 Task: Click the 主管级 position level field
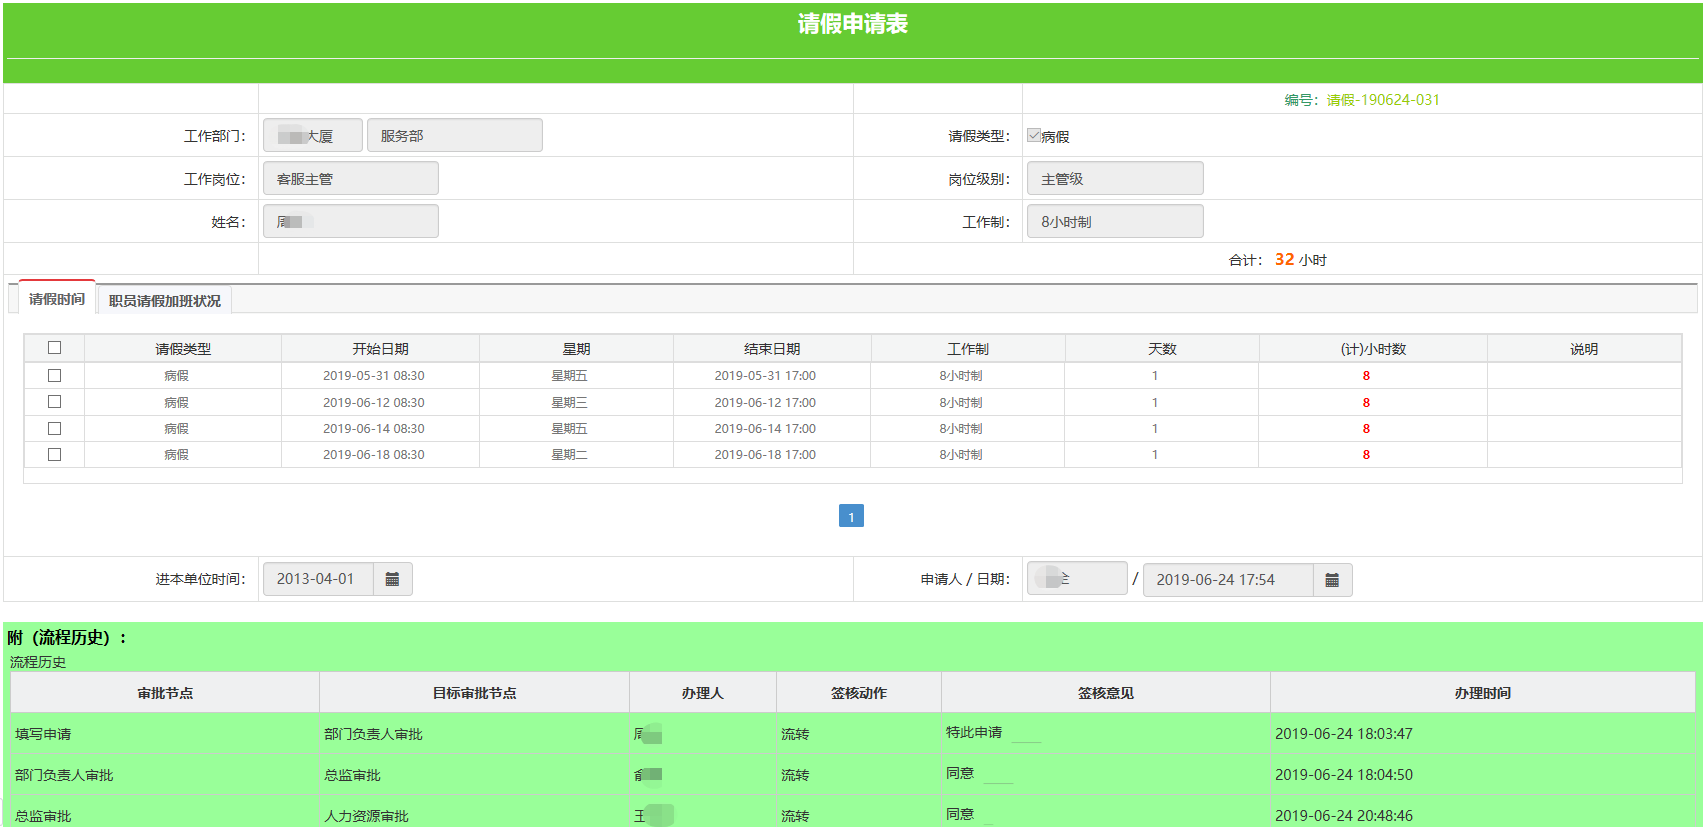pyautogui.click(x=1114, y=179)
